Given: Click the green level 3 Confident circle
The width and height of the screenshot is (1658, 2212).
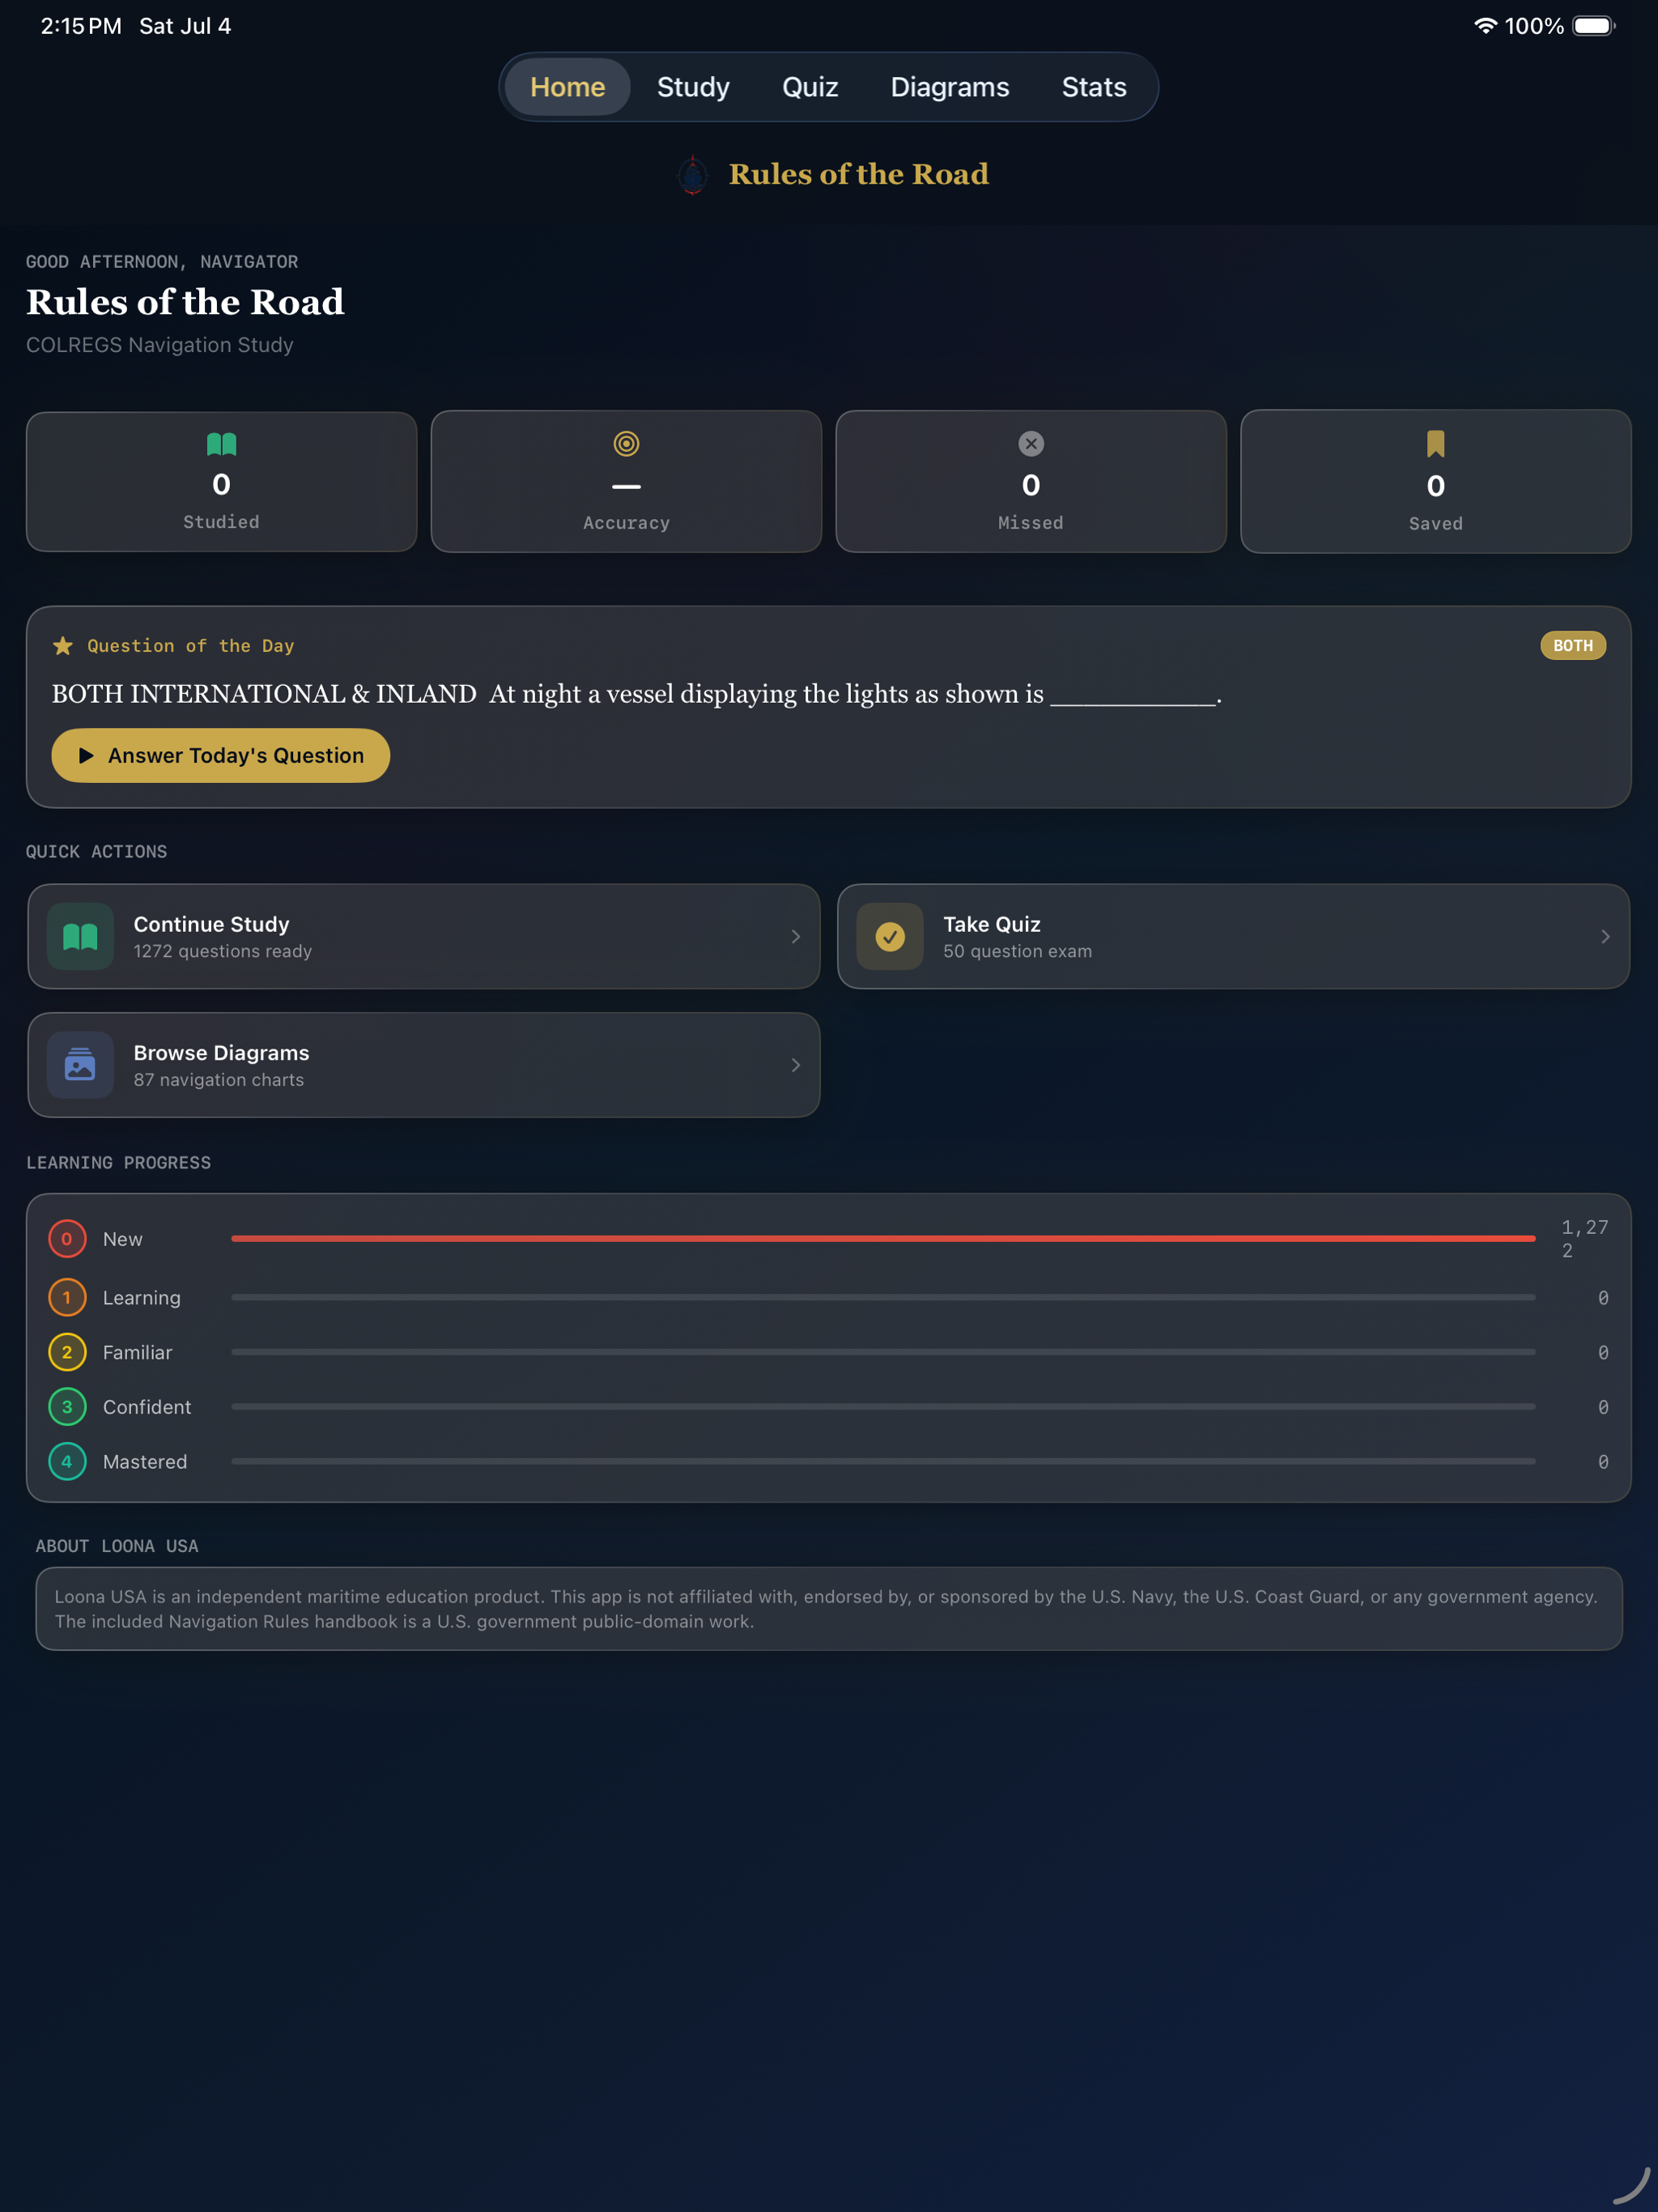Looking at the screenshot, I should click(67, 1407).
